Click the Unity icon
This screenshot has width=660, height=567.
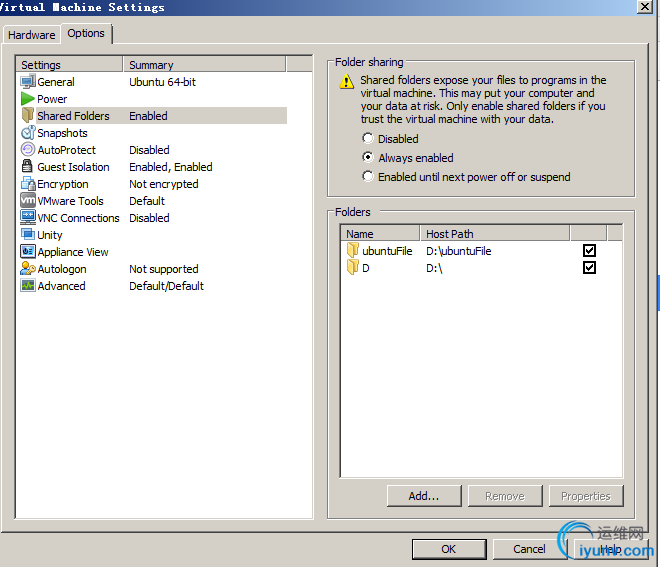28,234
